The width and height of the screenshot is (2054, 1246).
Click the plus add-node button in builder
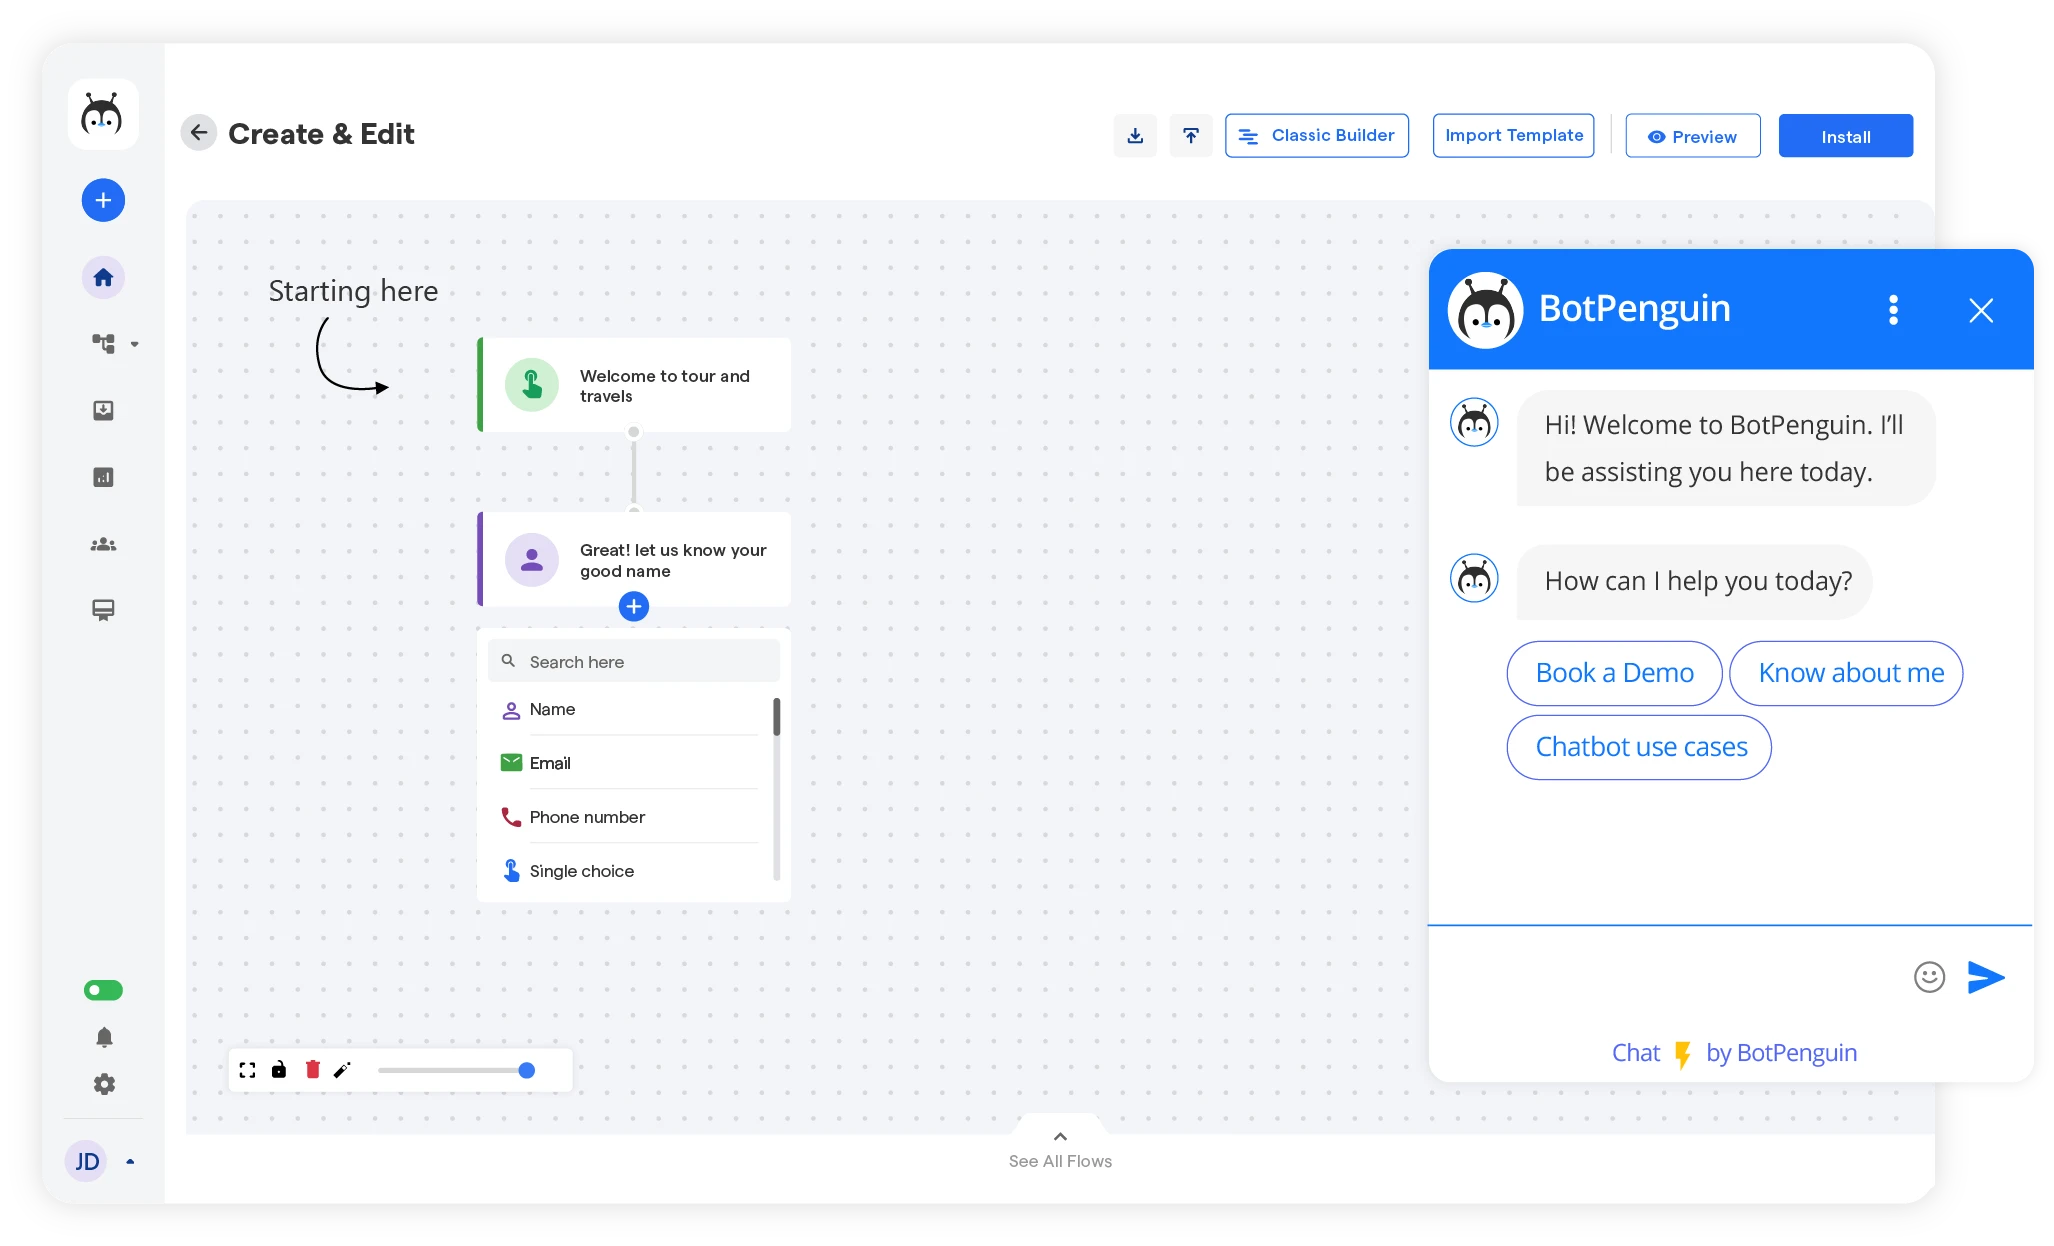(632, 605)
